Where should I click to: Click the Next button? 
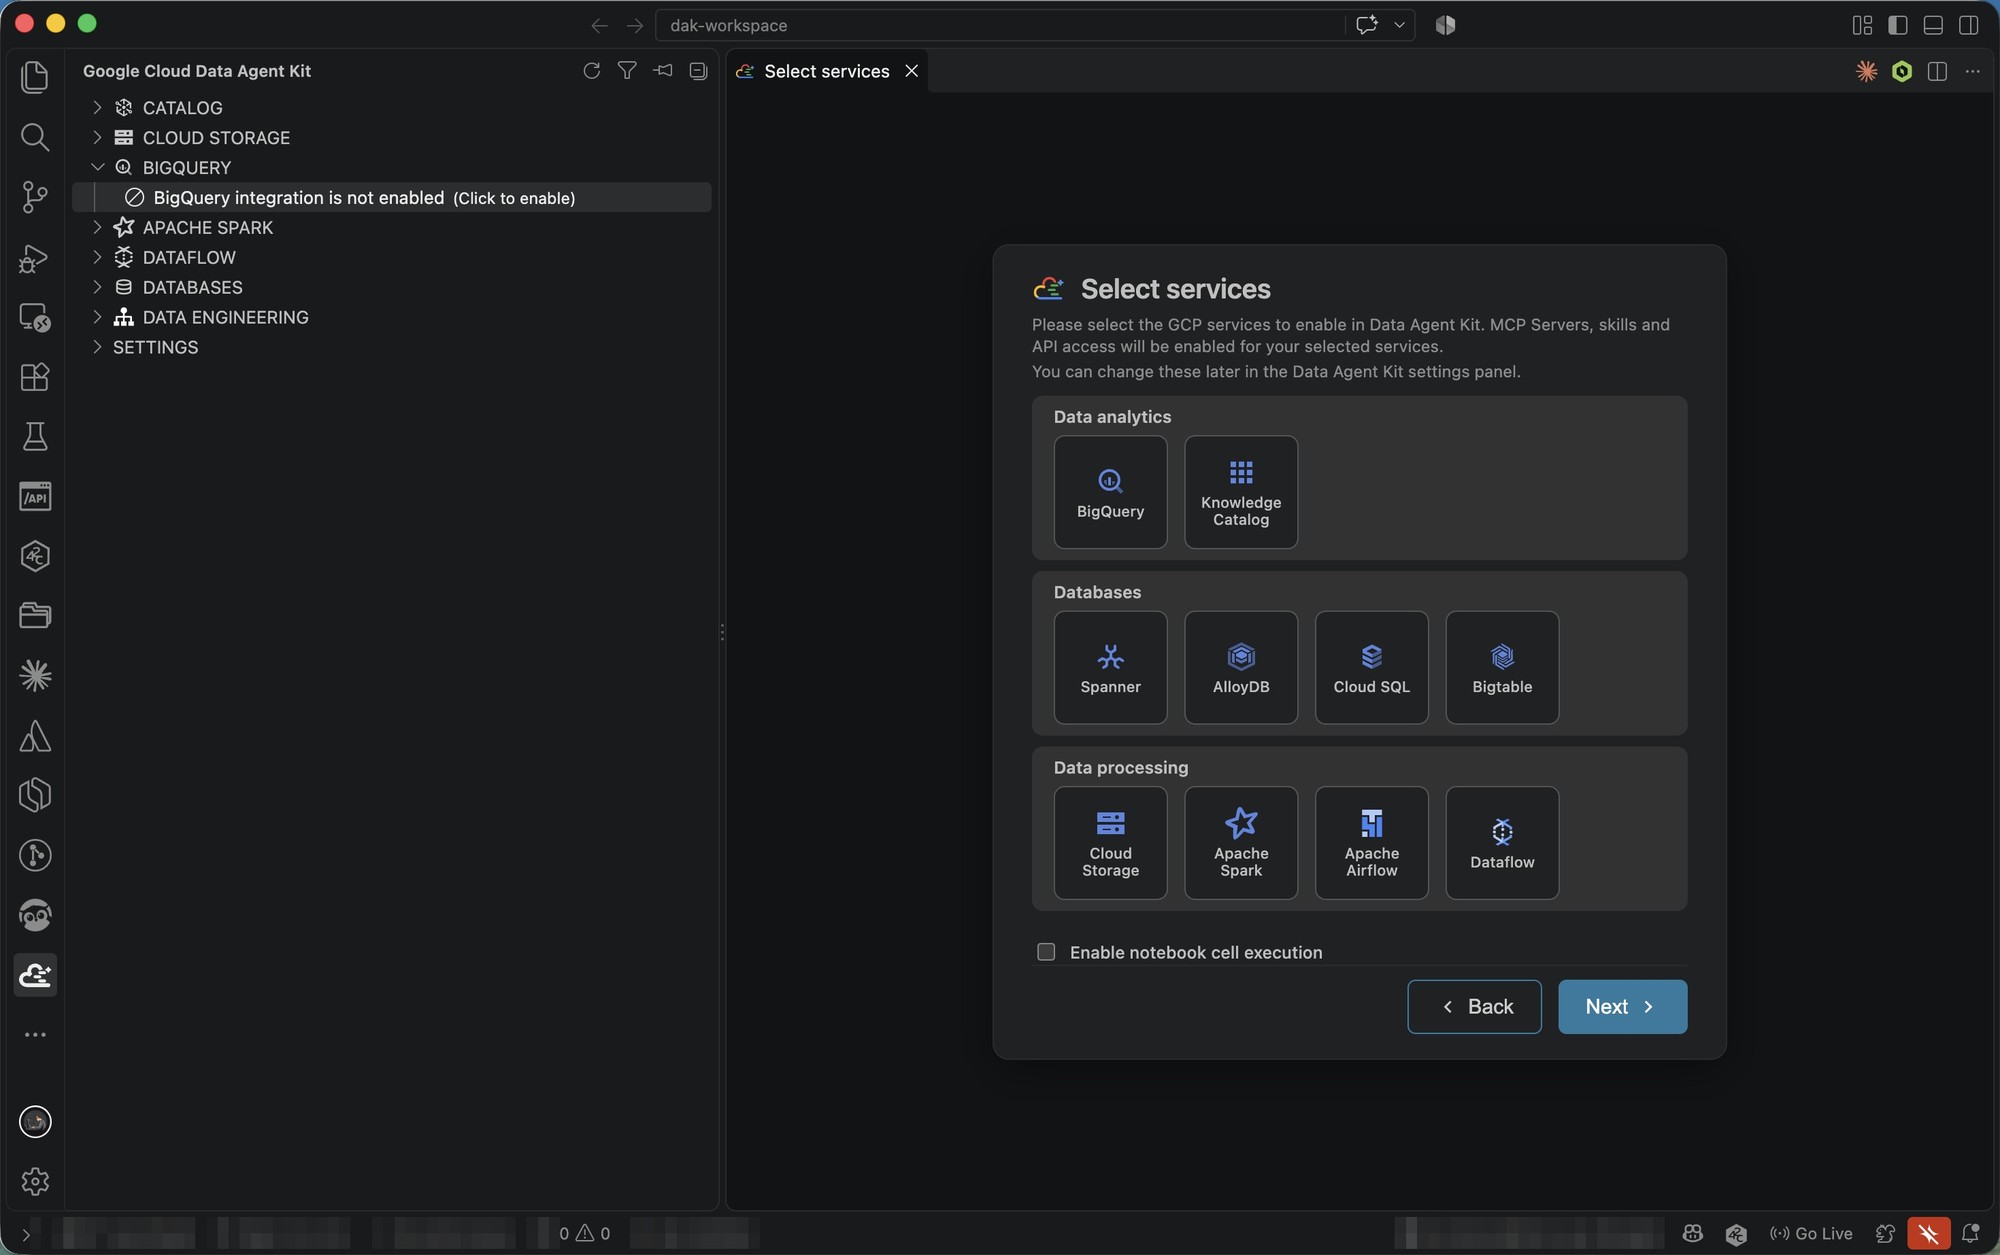1622,1007
